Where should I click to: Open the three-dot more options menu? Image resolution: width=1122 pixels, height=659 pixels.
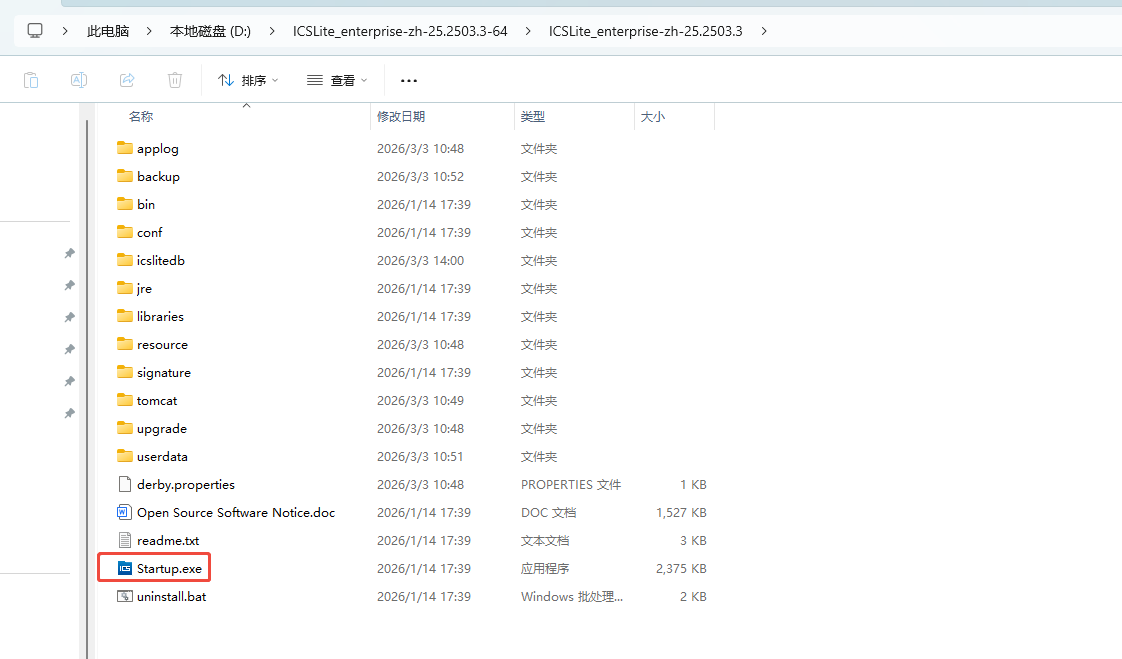point(409,80)
